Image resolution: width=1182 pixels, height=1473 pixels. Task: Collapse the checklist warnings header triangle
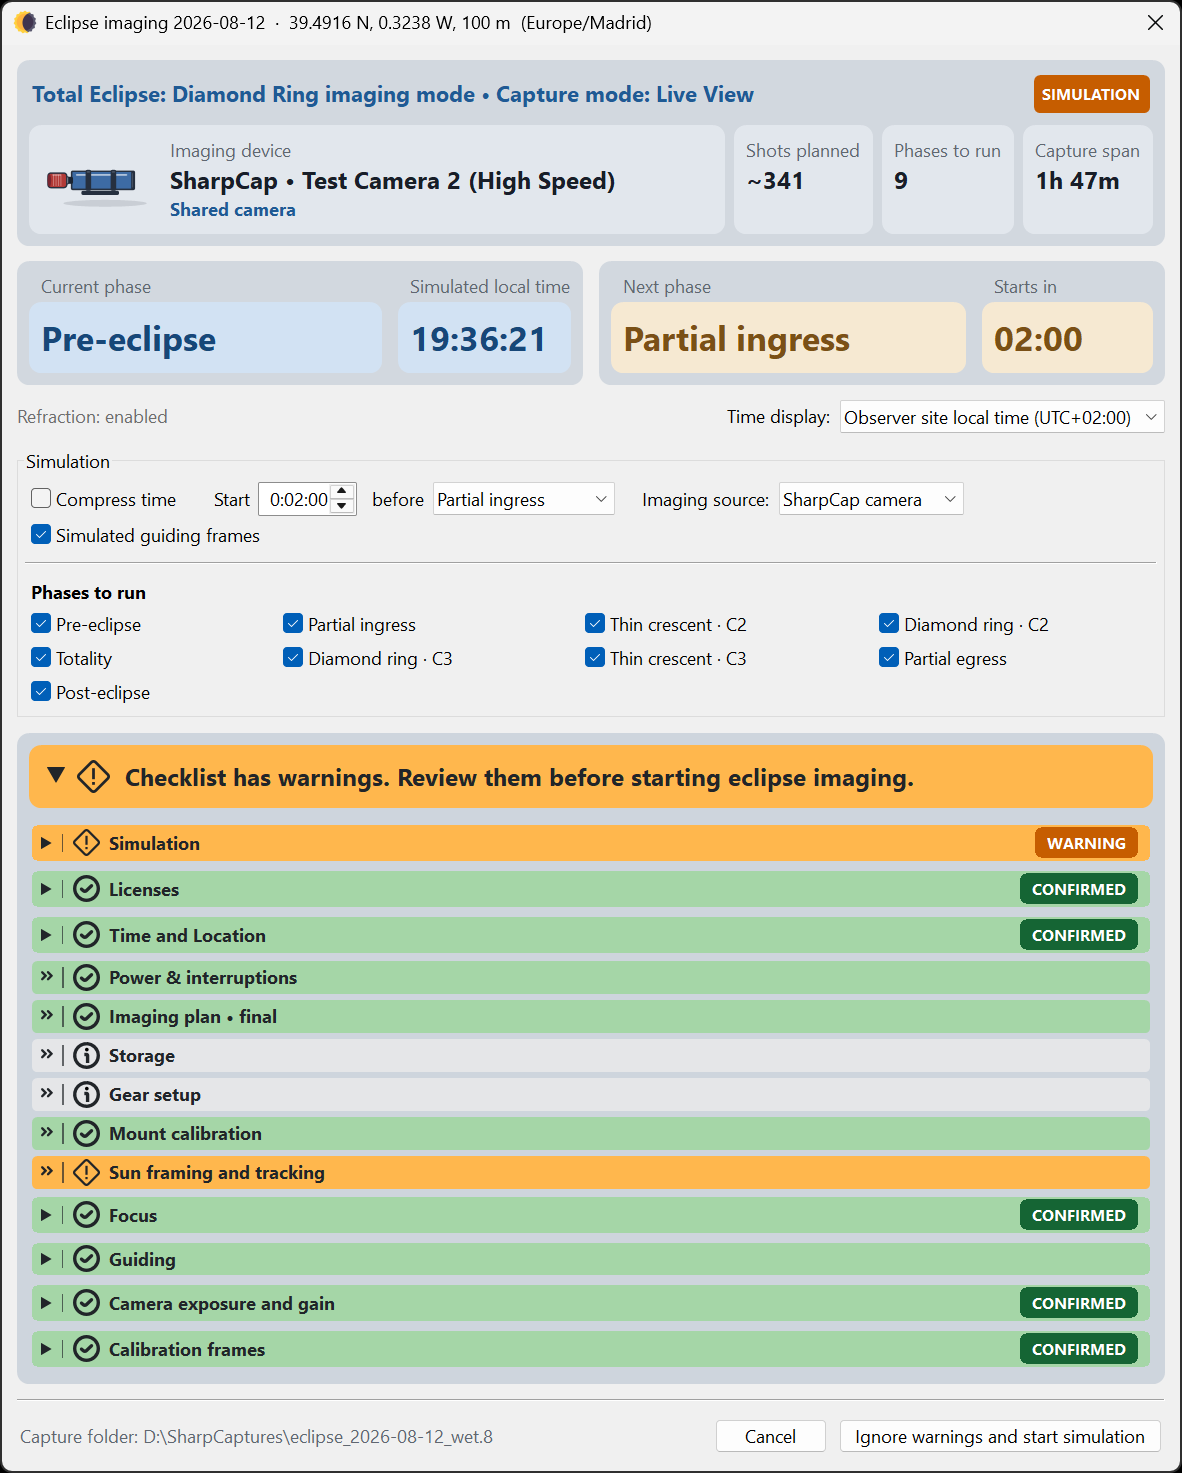(56, 775)
